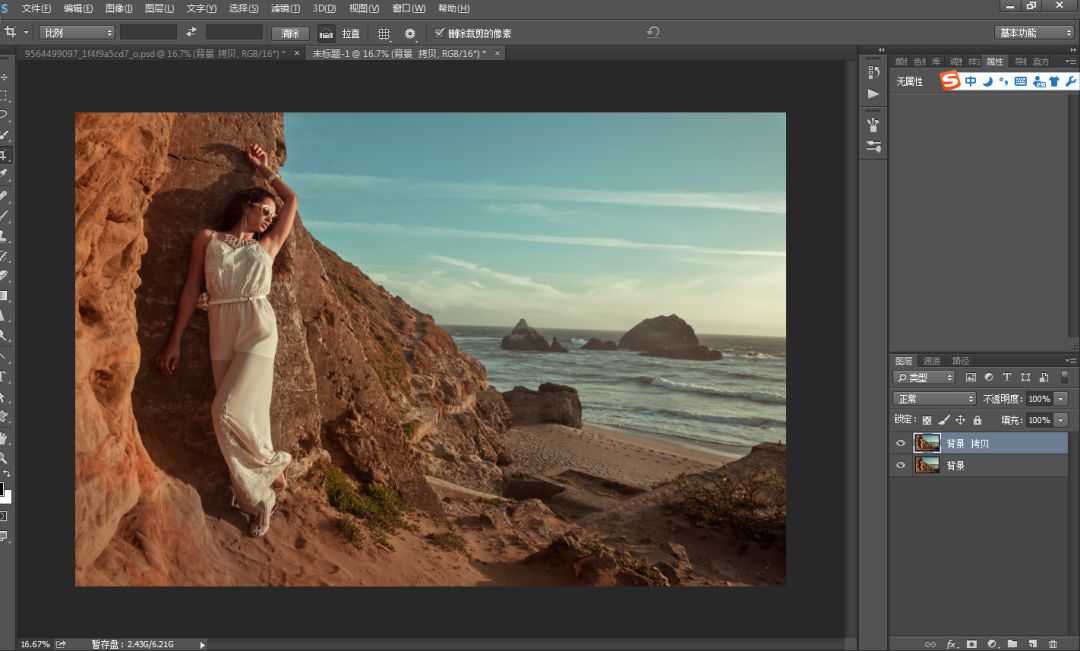Toggle 删除裁剪的像素 checkbox
Image resolution: width=1080 pixels, height=651 pixels.
coord(439,33)
